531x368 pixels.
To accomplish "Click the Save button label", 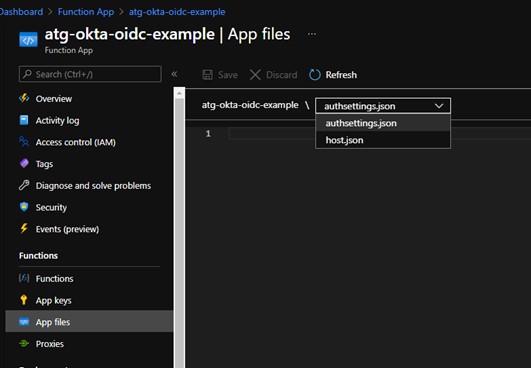I will pyautogui.click(x=228, y=75).
